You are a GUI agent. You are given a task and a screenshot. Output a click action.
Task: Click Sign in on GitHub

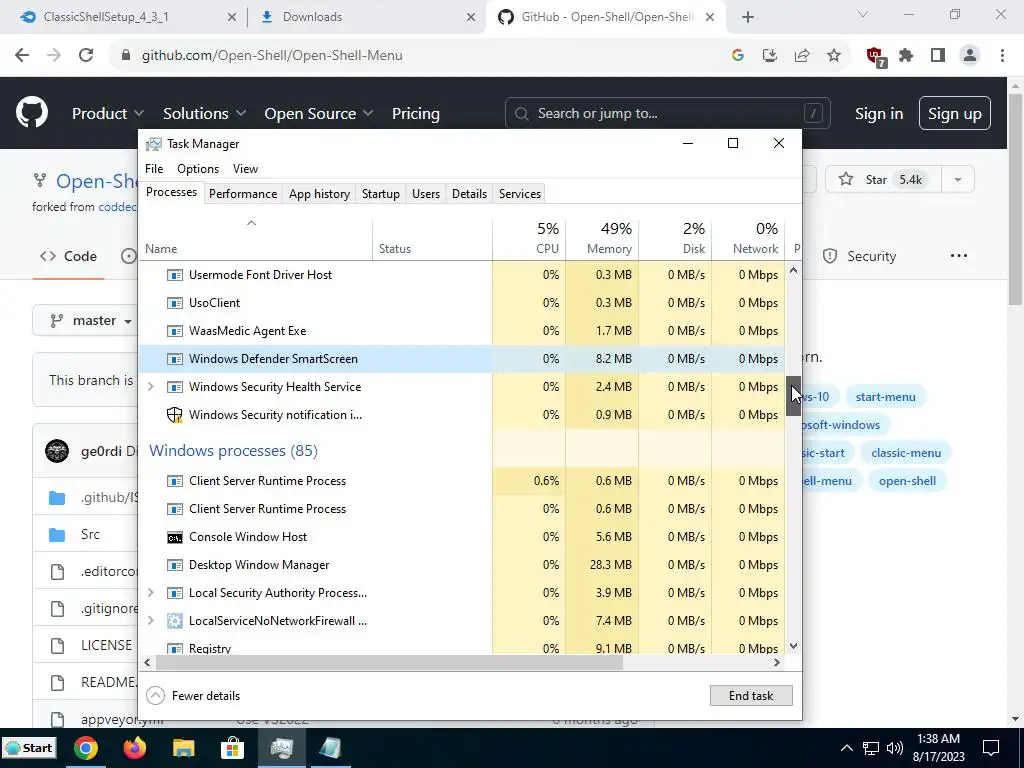click(879, 113)
